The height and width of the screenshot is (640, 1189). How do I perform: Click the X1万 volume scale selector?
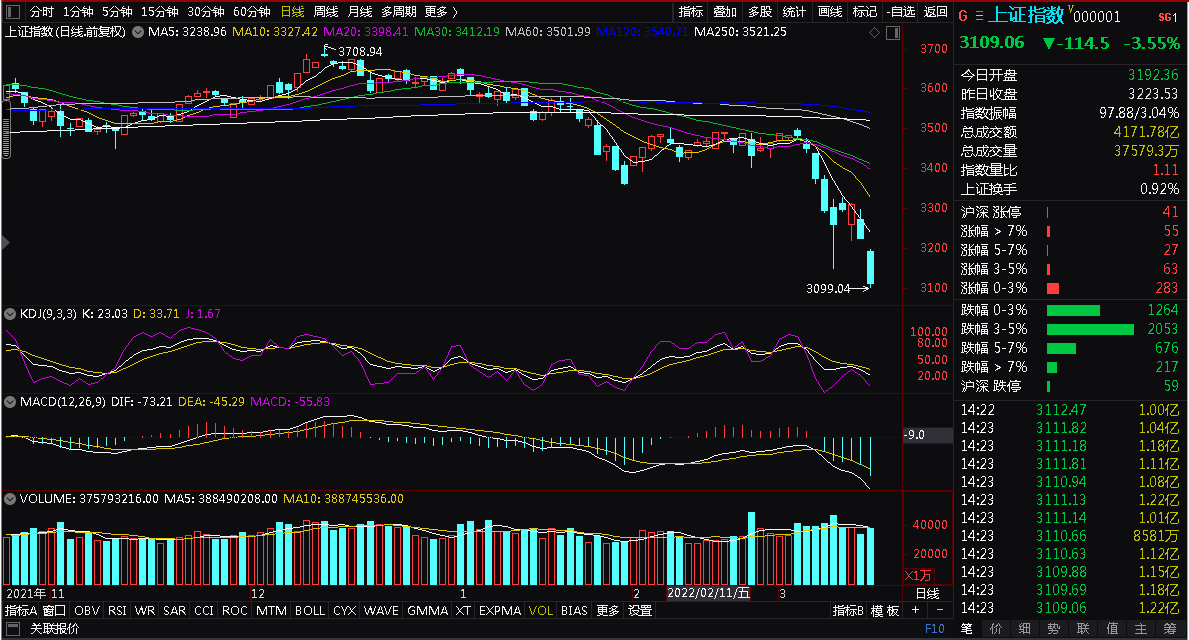click(918, 576)
